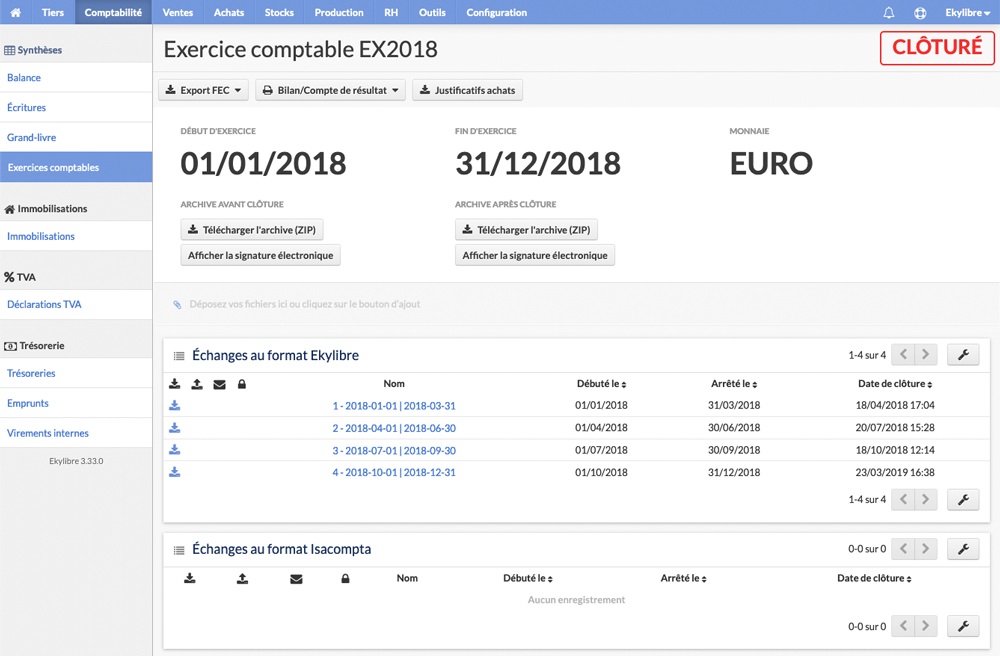Viewport: 1000px width, 656px height.
Task: Open the help lifebuoy icon
Action: [x=920, y=13]
